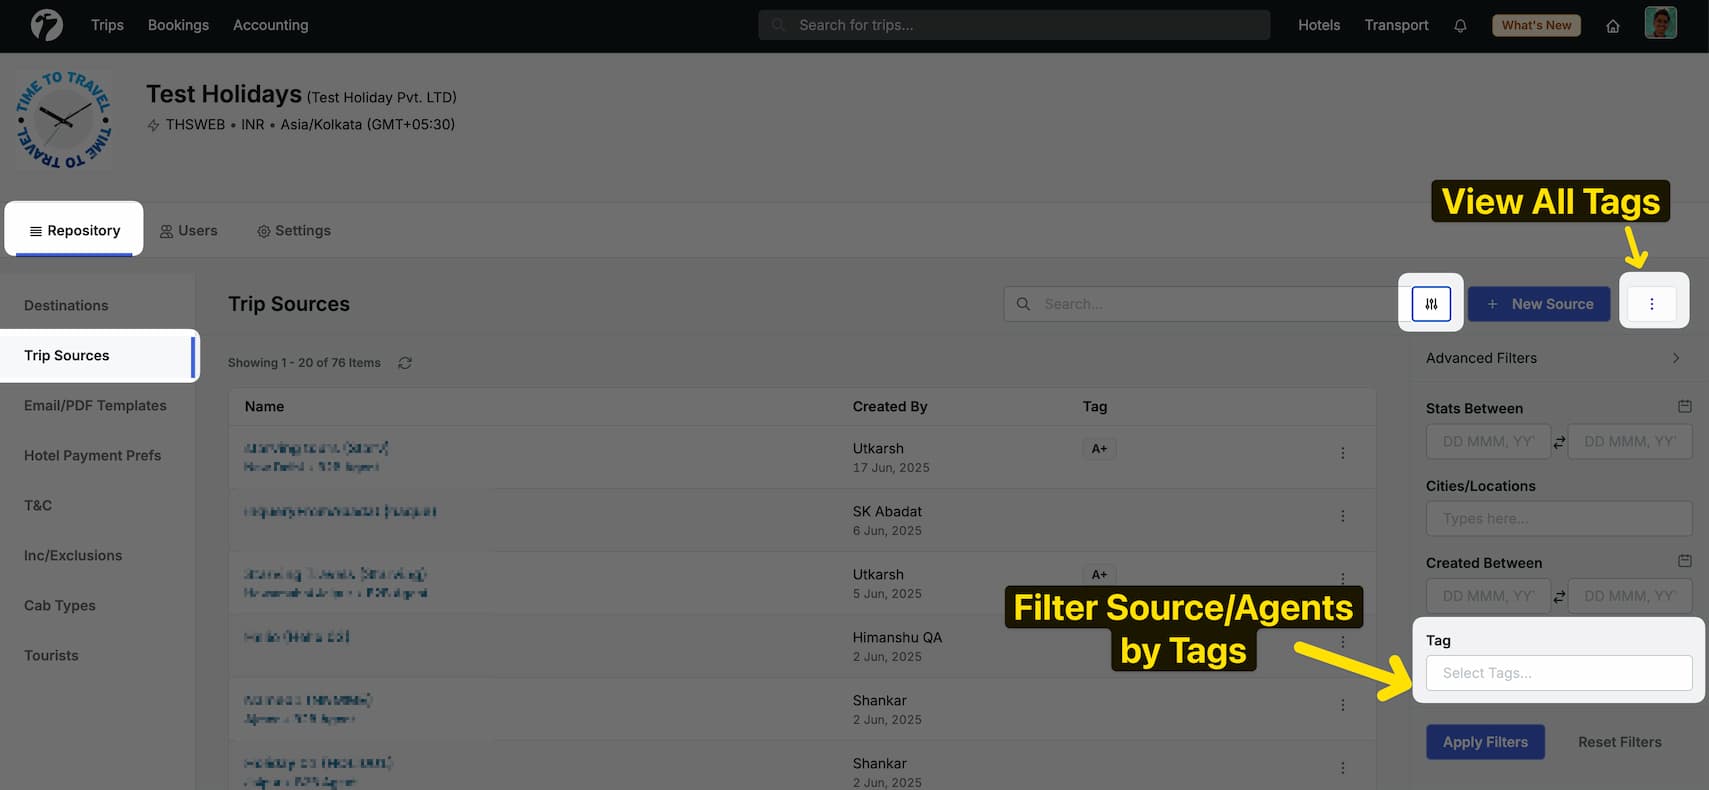Screen dimensions: 1709x790
Task: Open the Select Tags dropdown
Action: click(x=1558, y=673)
